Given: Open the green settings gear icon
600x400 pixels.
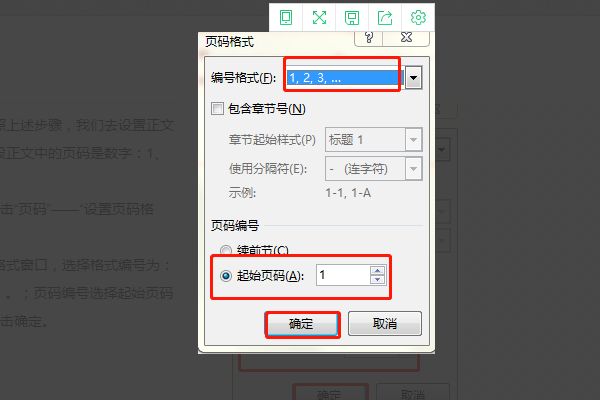Looking at the screenshot, I should [418, 18].
